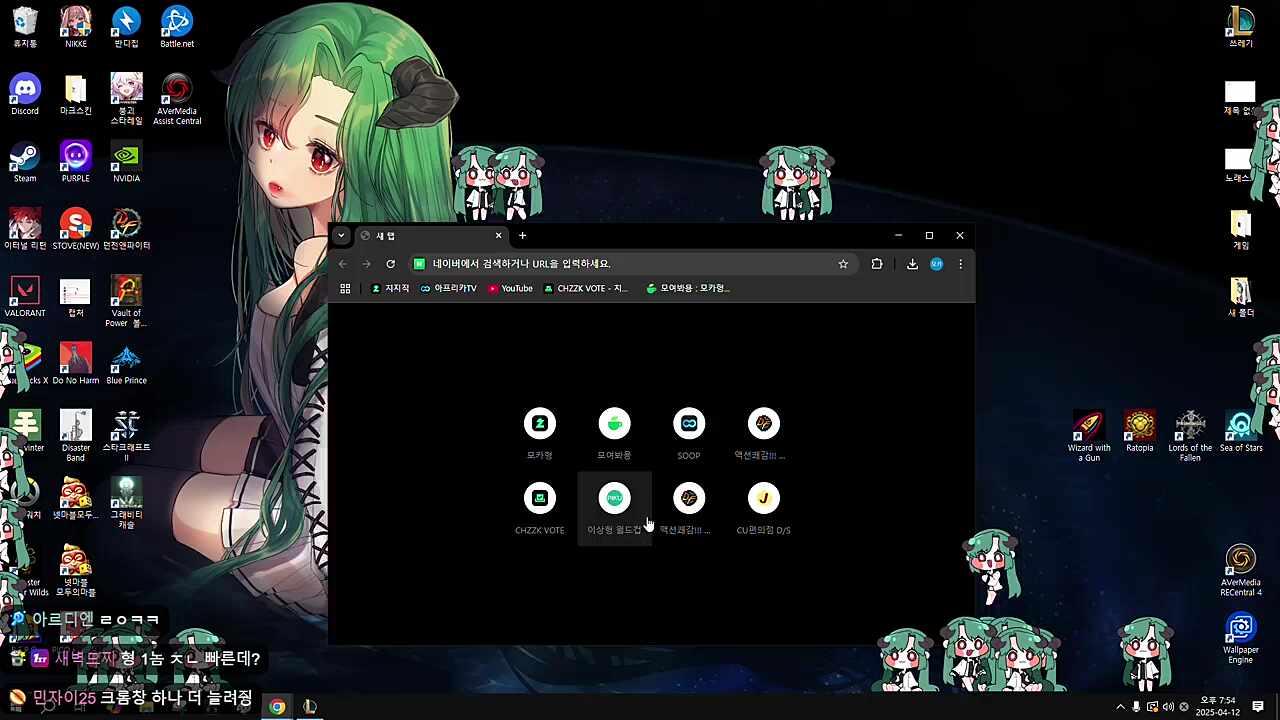This screenshot has width=1280, height=720.
Task: Open the clock showing 오후 7:54
Action: click(x=1216, y=707)
